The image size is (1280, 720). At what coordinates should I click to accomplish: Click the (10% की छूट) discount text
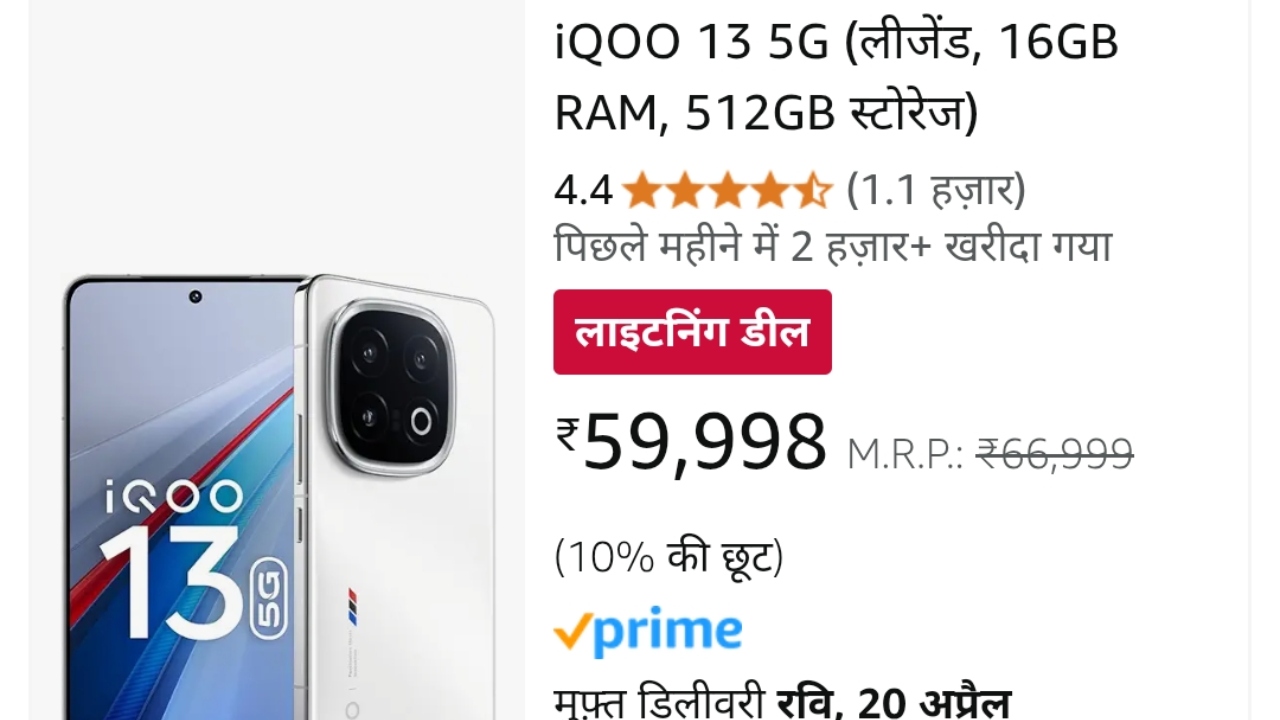click(669, 558)
